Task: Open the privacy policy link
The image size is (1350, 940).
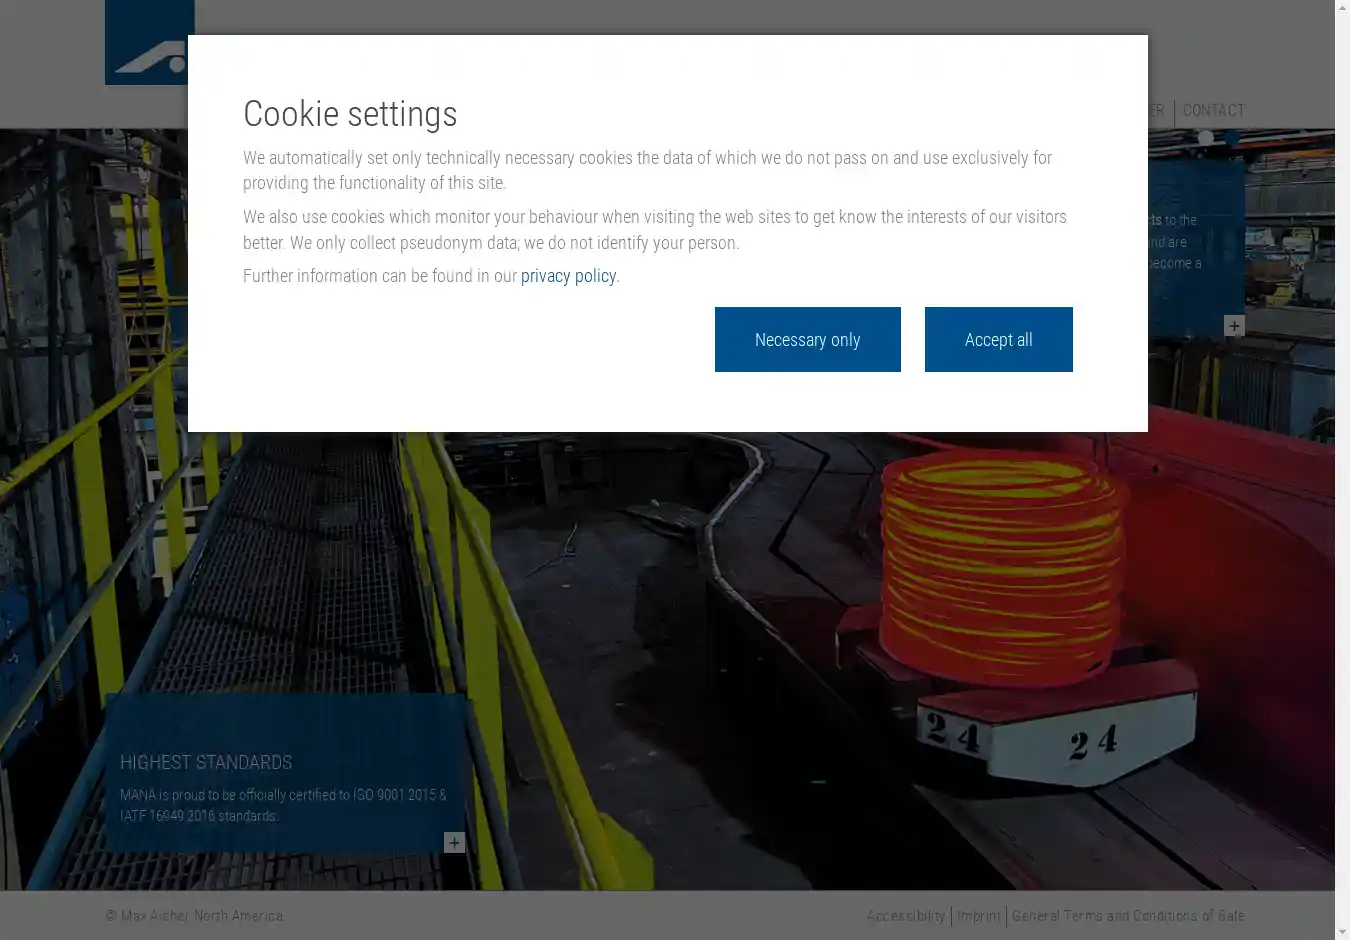Action: click(568, 276)
